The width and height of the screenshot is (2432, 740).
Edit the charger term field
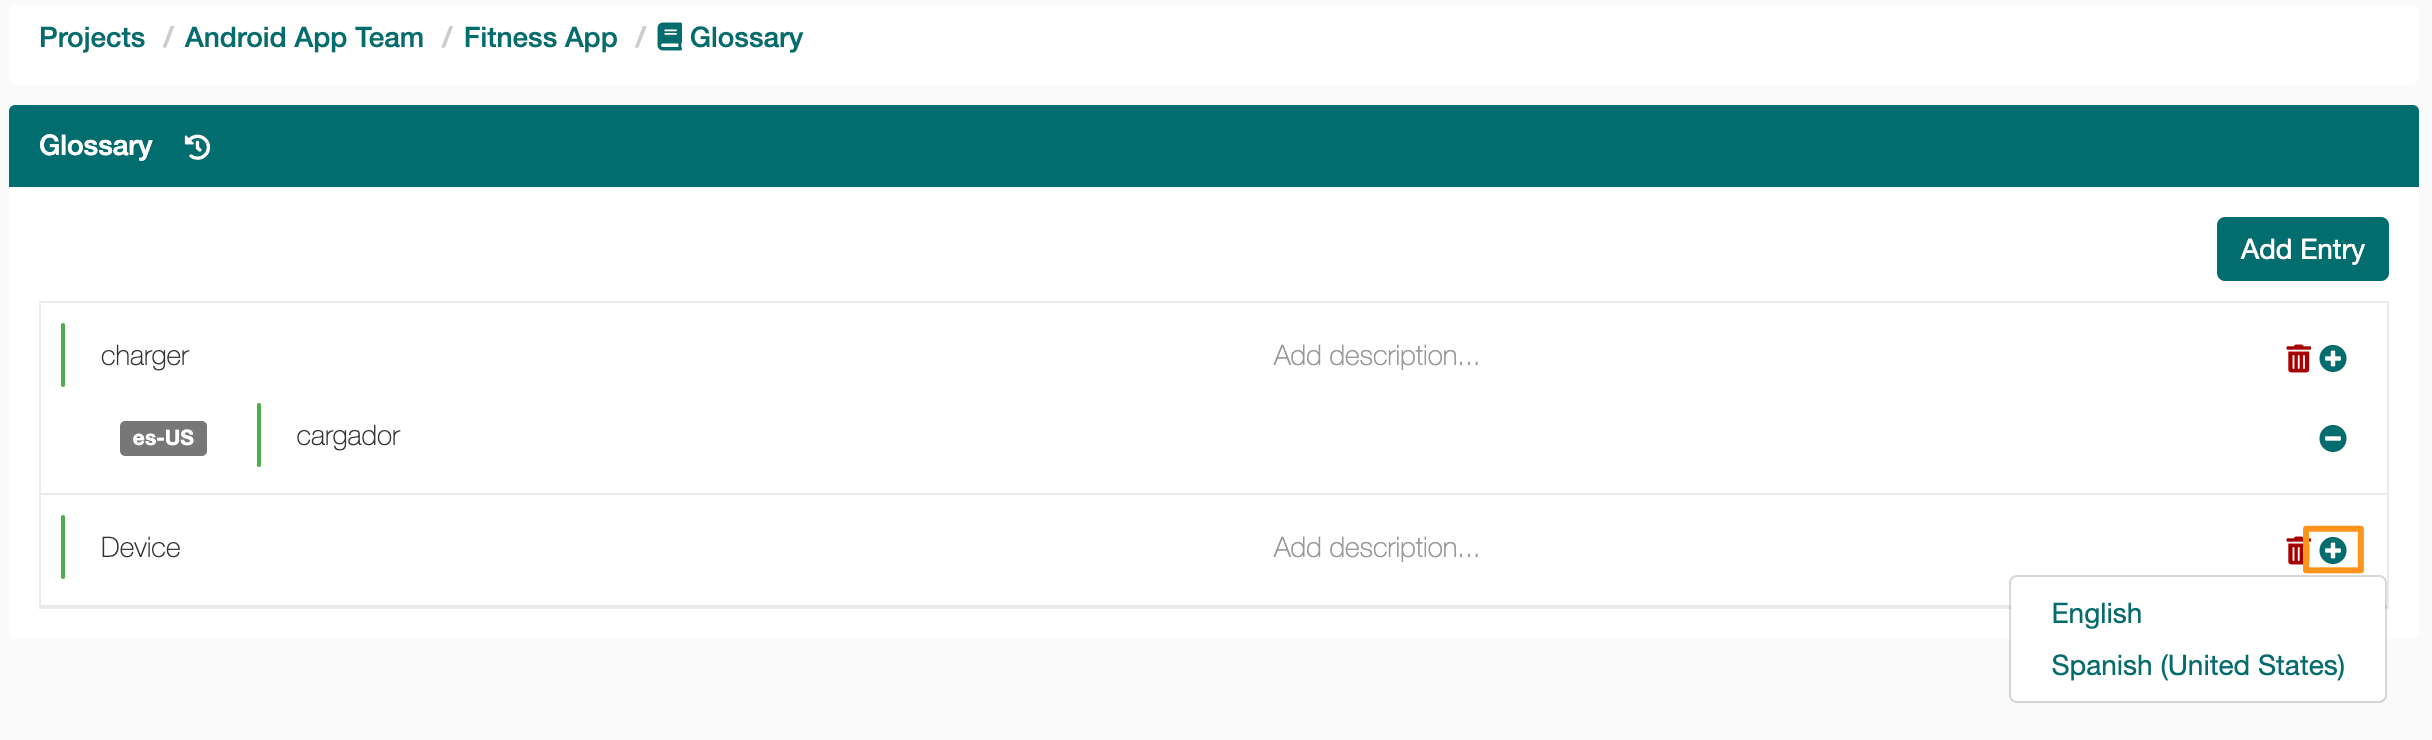pos(660,356)
